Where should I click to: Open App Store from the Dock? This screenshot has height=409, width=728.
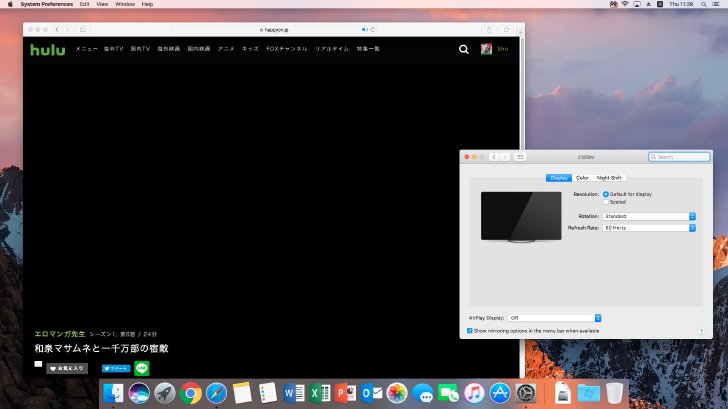point(500,393)
